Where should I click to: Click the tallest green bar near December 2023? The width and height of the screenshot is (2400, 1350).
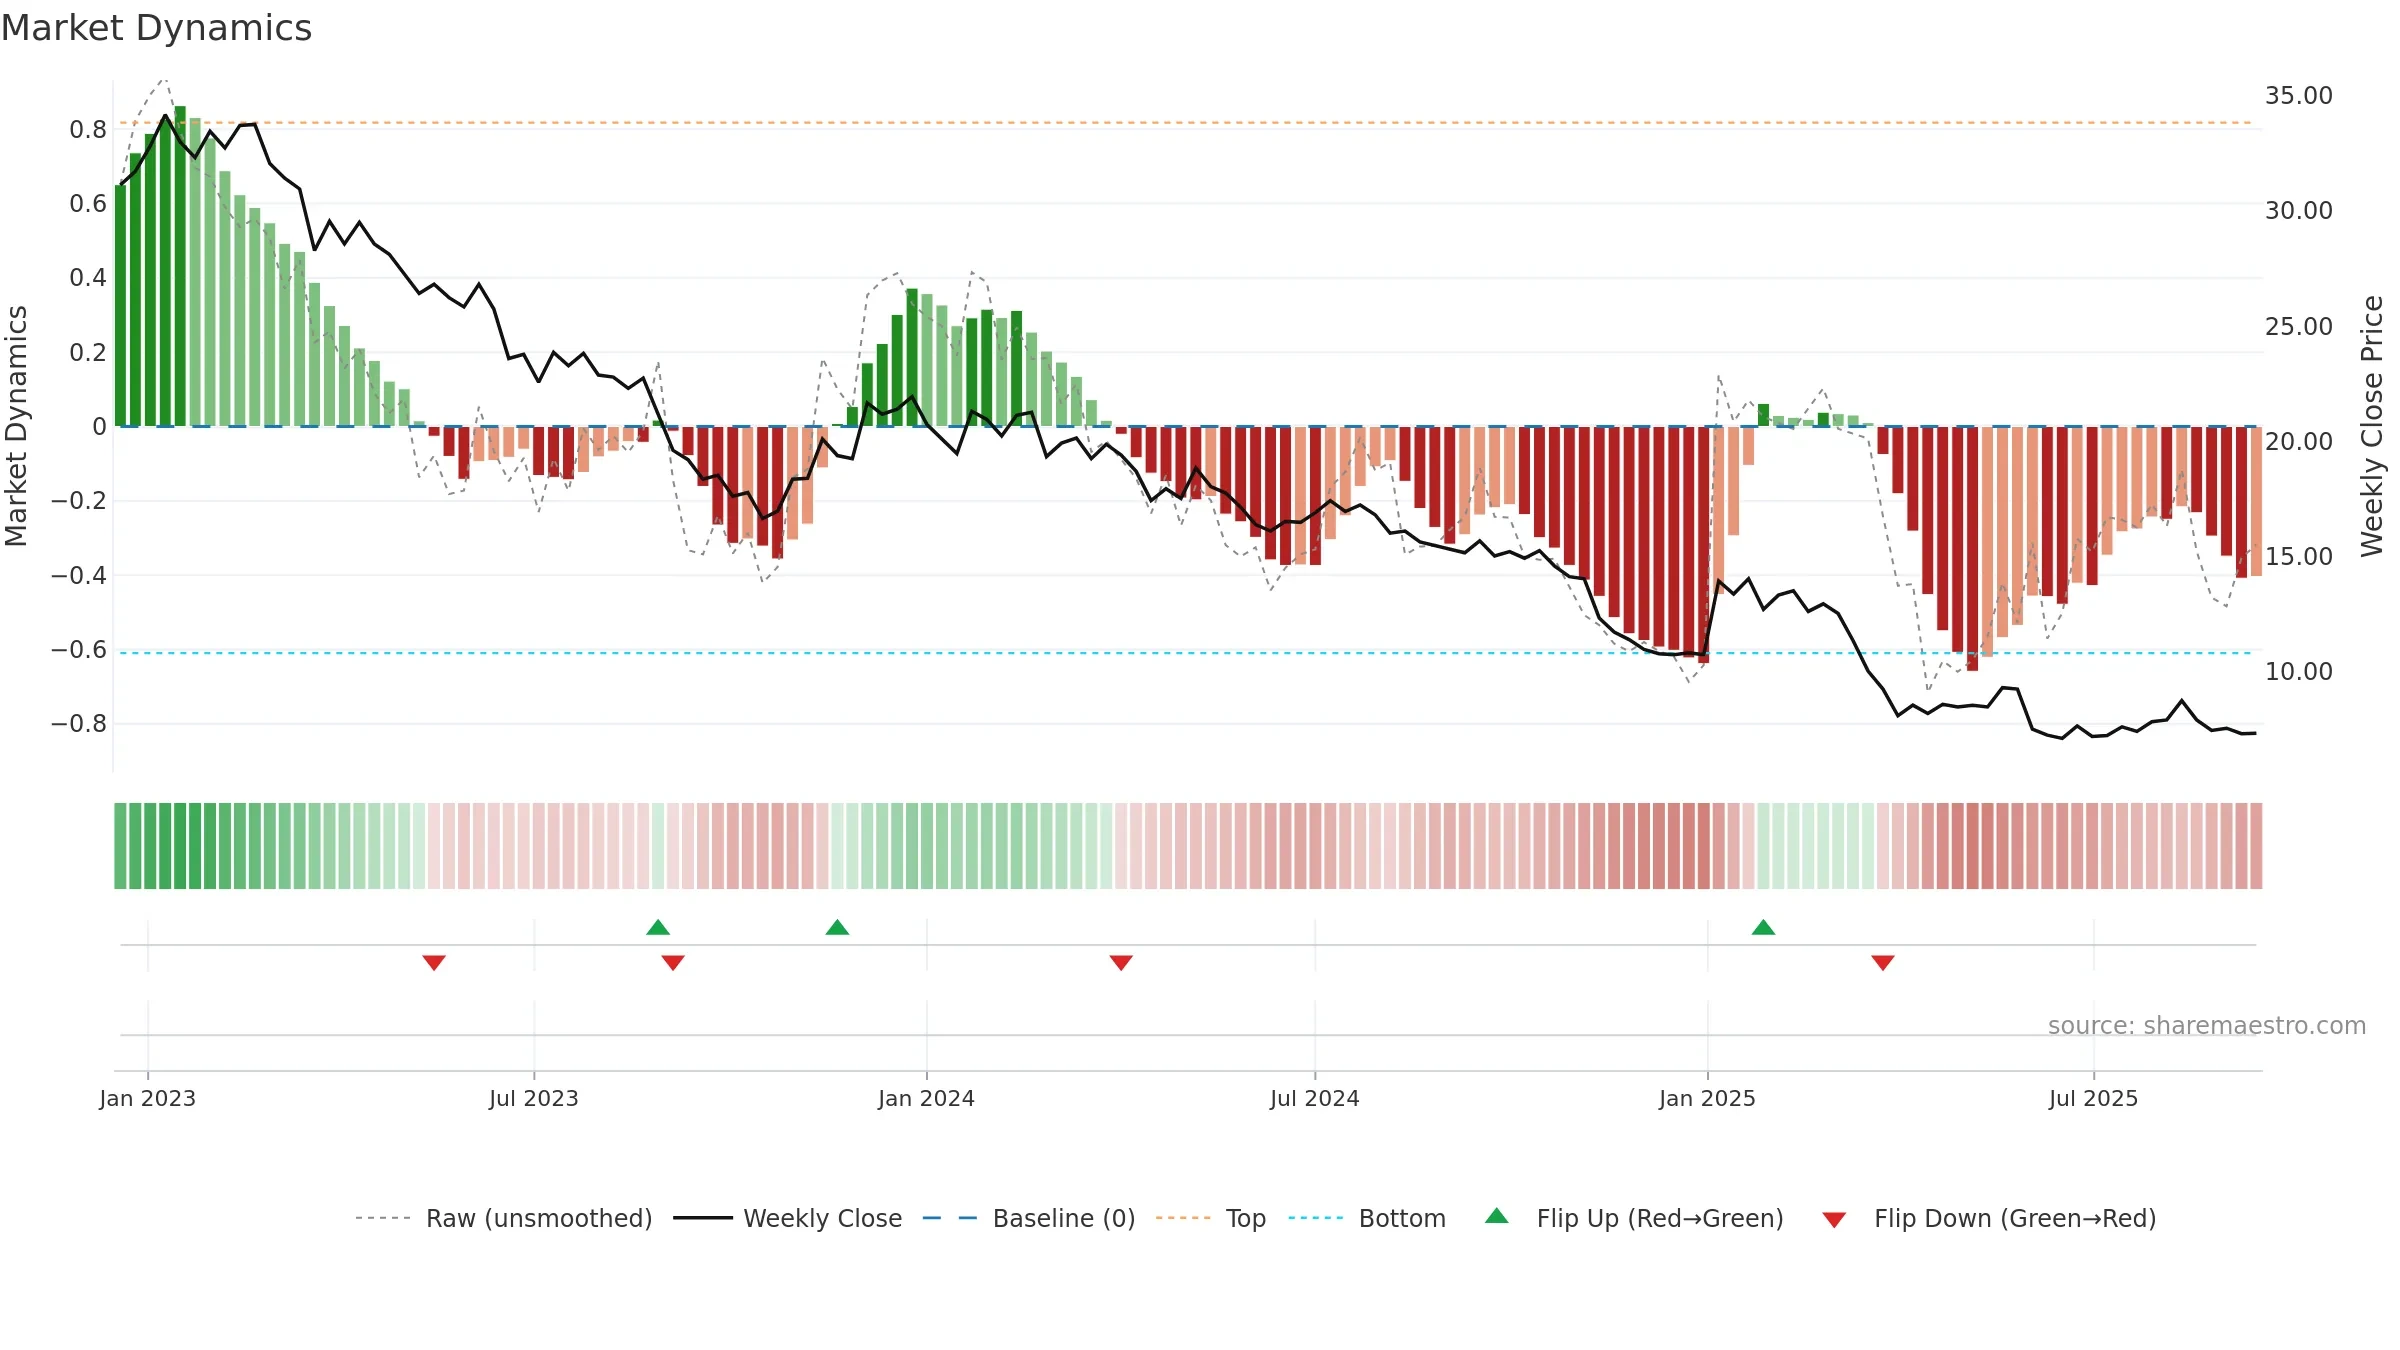(912, 357)
